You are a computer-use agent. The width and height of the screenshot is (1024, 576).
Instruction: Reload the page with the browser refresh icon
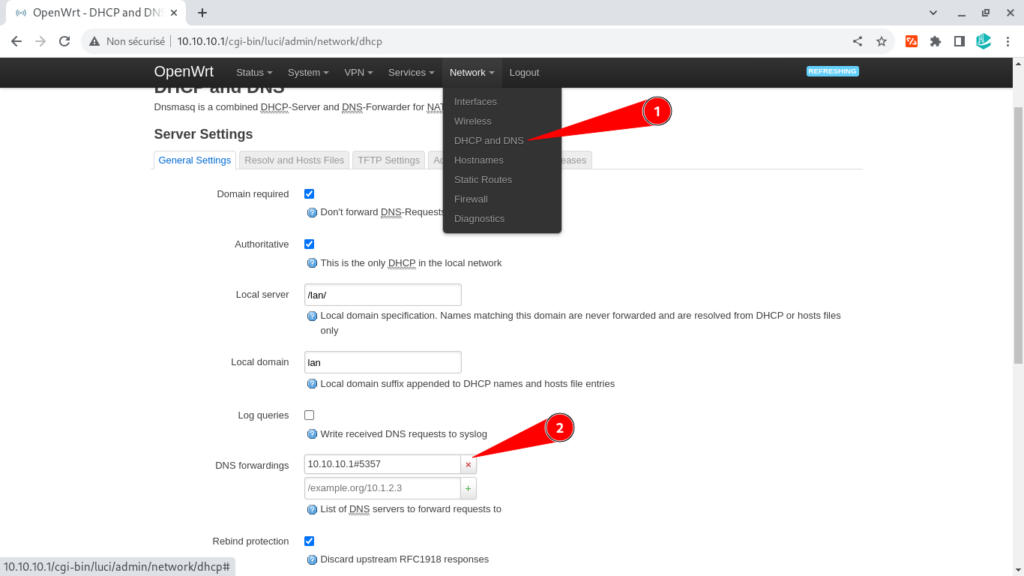coord(64,41)
